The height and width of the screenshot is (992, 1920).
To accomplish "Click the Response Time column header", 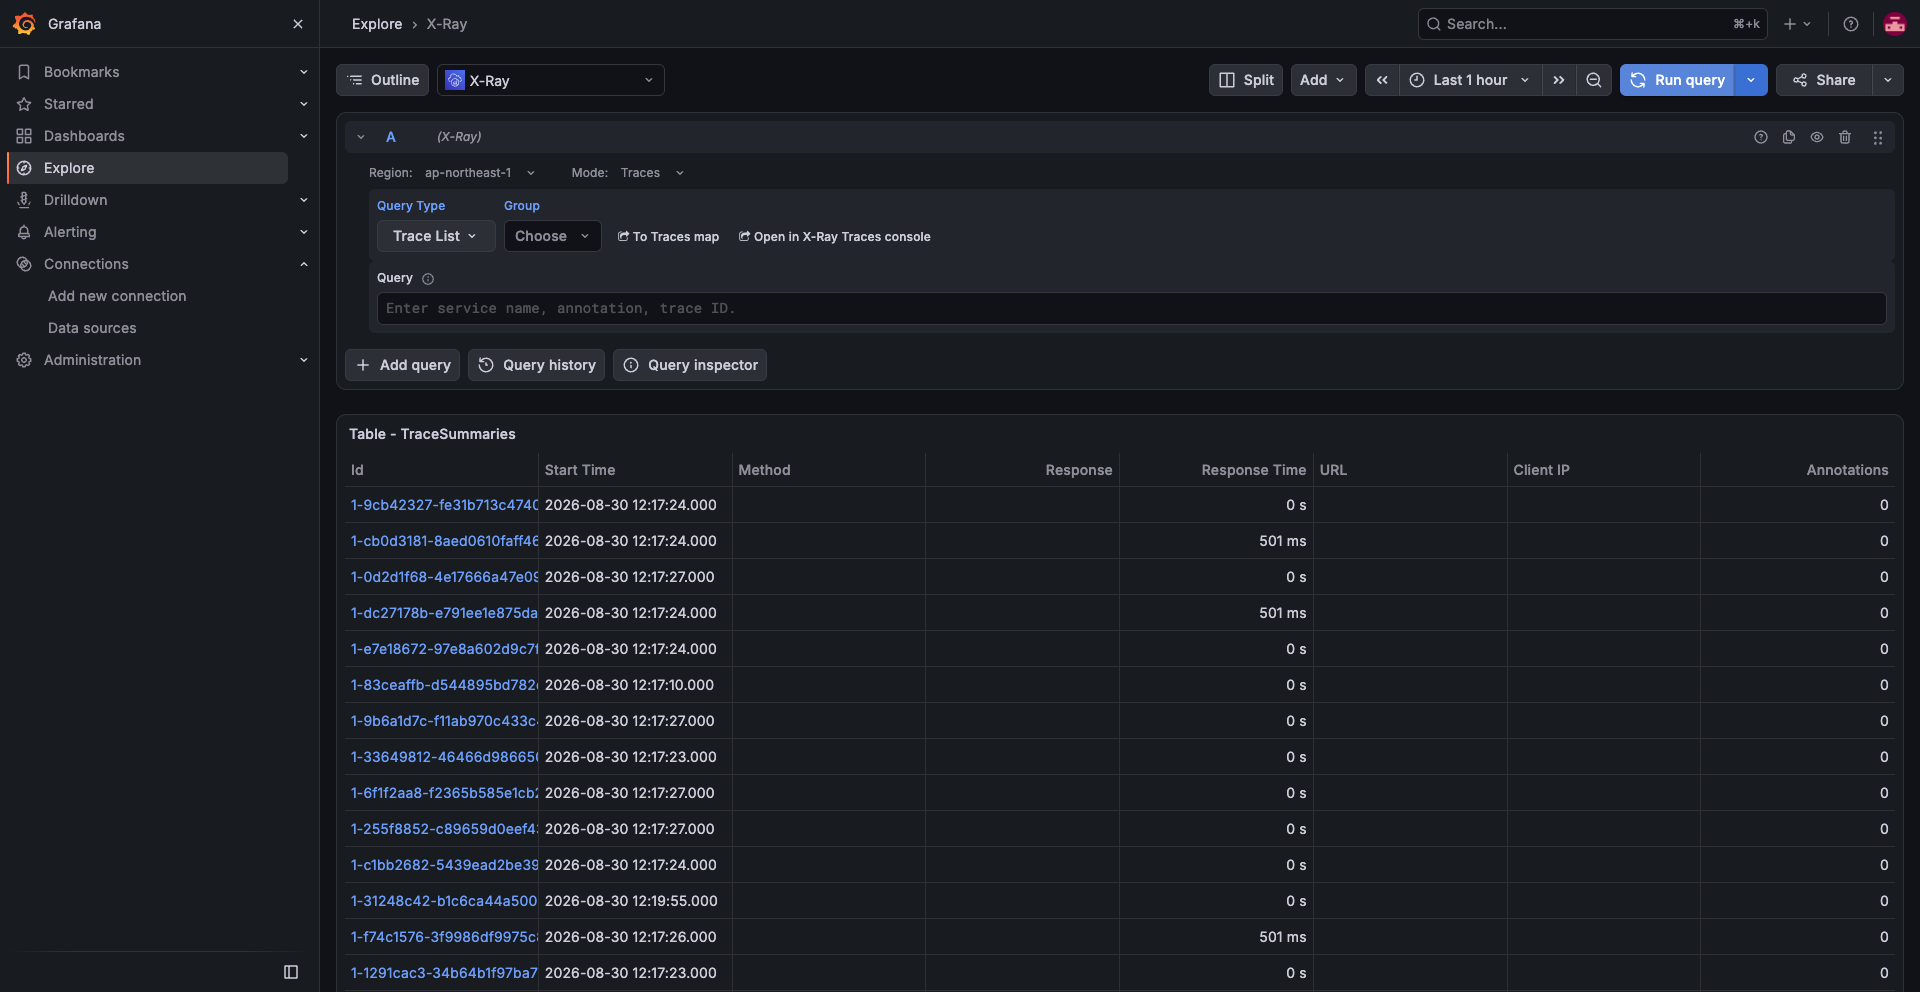I will point(1254,470).
